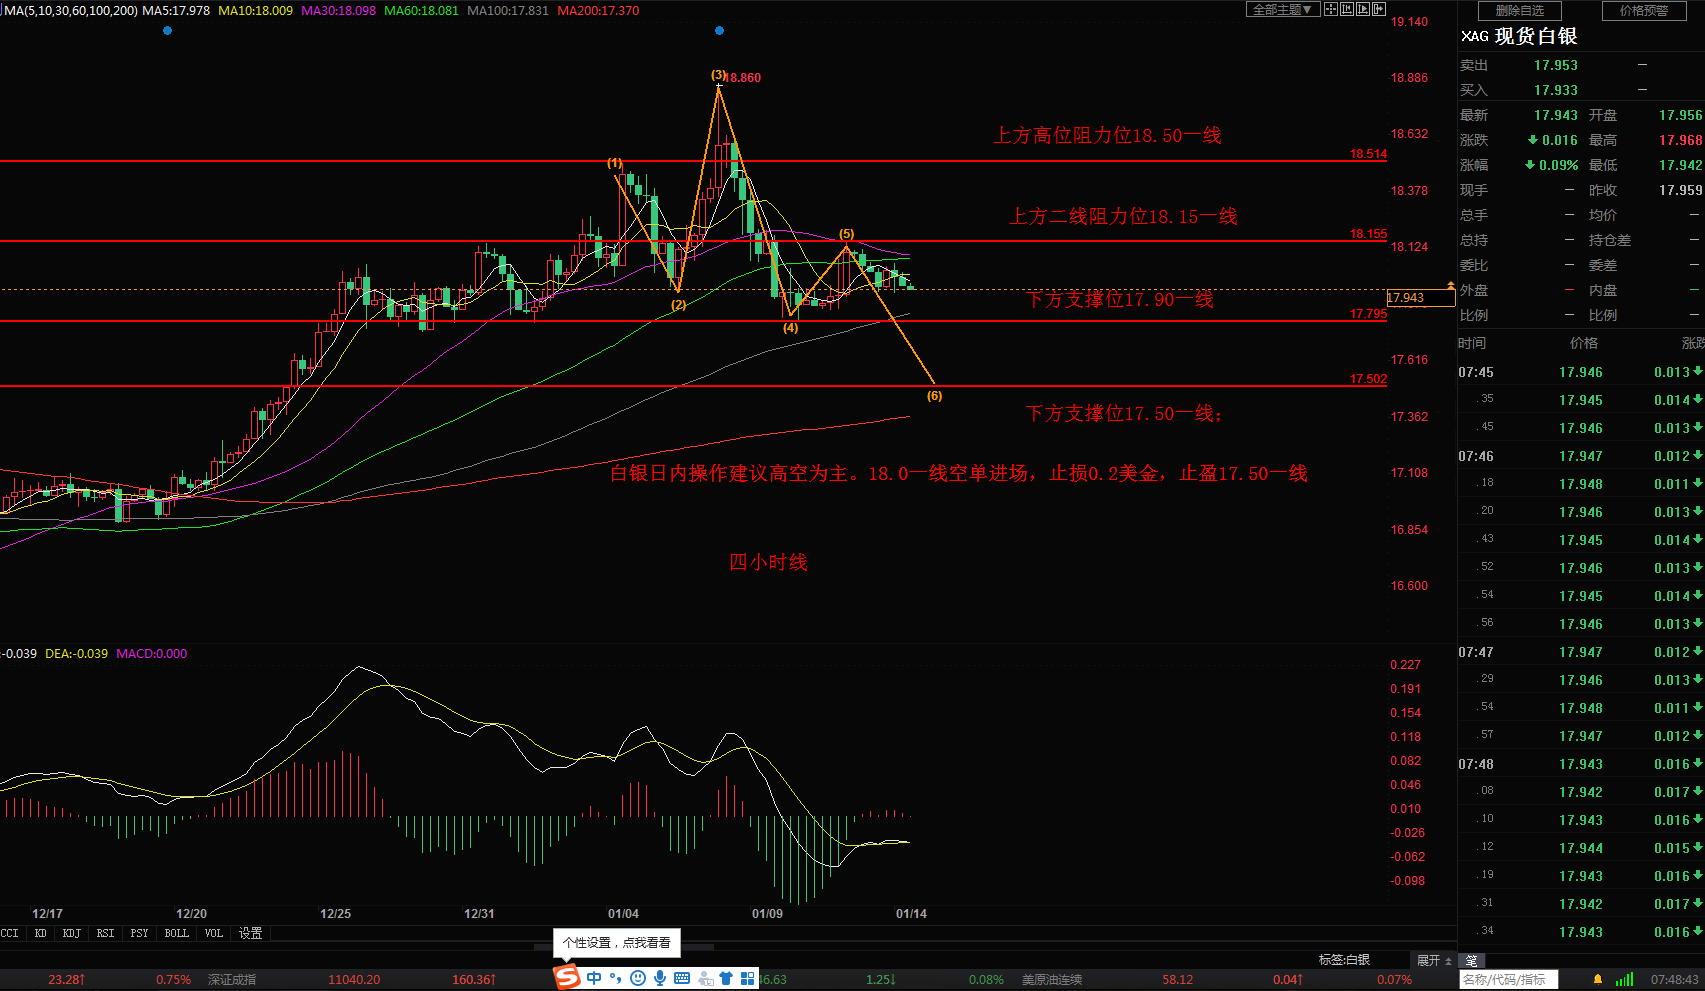1705x991 pixels.
Task: Click the 时间 column header in trade list
Action: point(1472,343)
